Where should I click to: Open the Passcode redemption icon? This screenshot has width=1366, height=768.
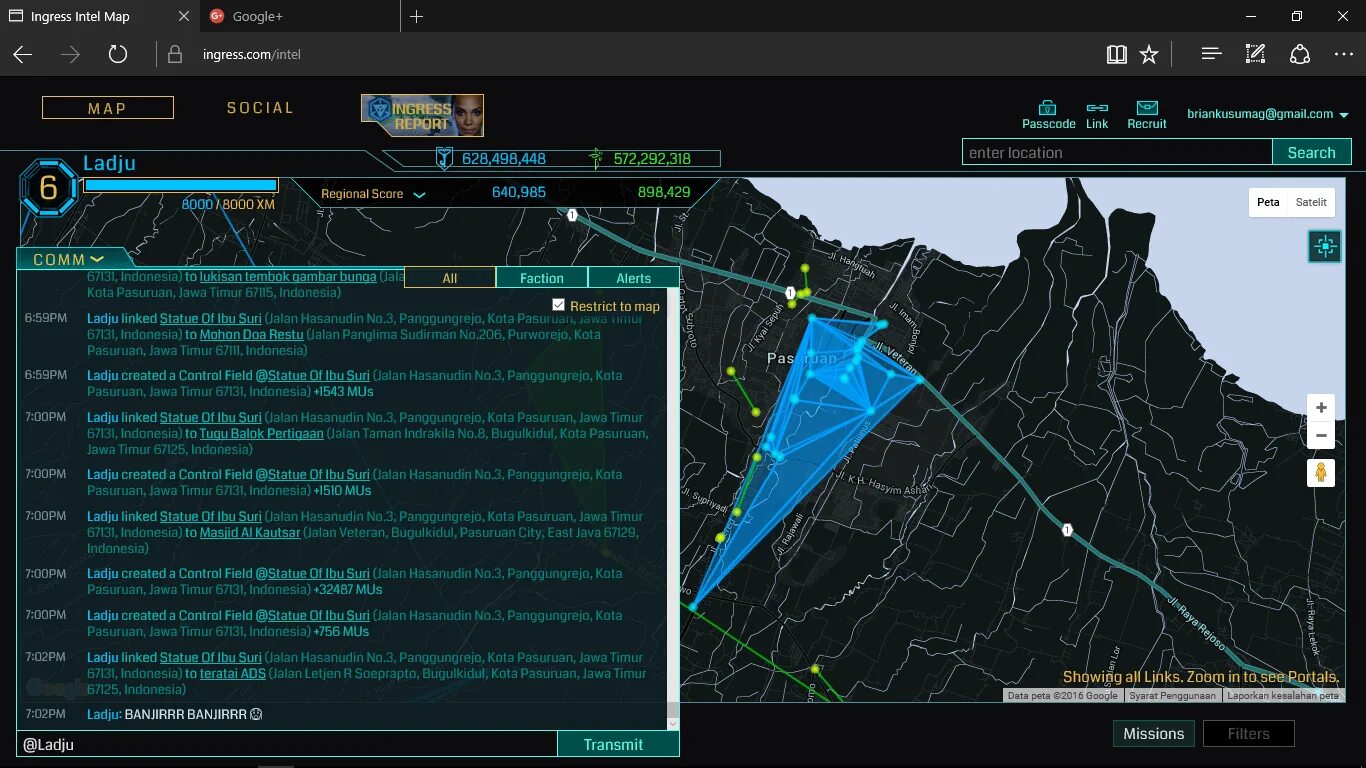click(1048, 107)
